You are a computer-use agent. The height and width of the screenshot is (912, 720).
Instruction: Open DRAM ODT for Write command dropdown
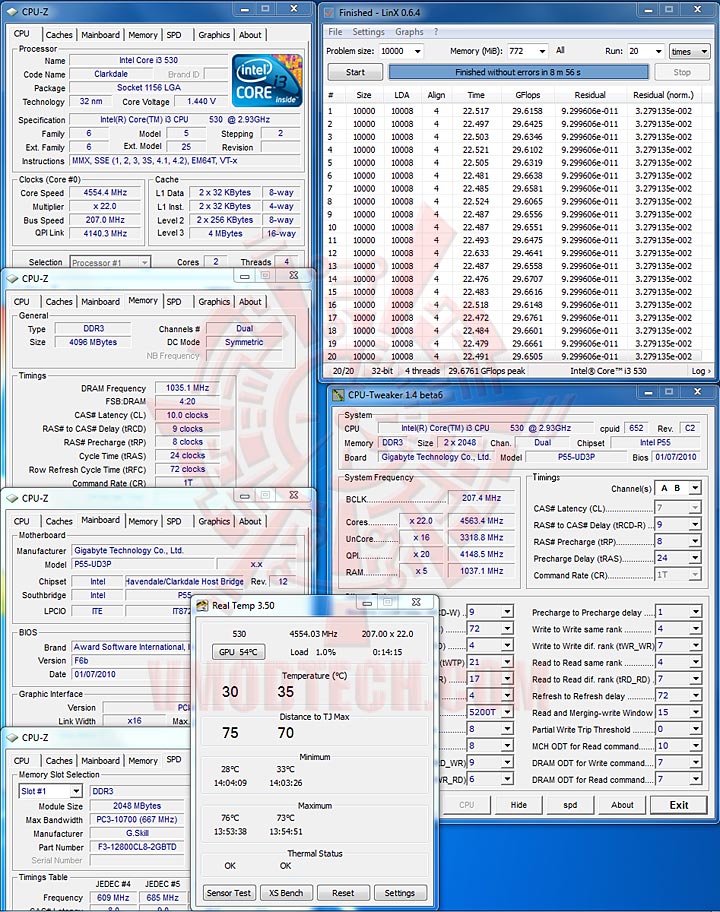pos(696,763)
